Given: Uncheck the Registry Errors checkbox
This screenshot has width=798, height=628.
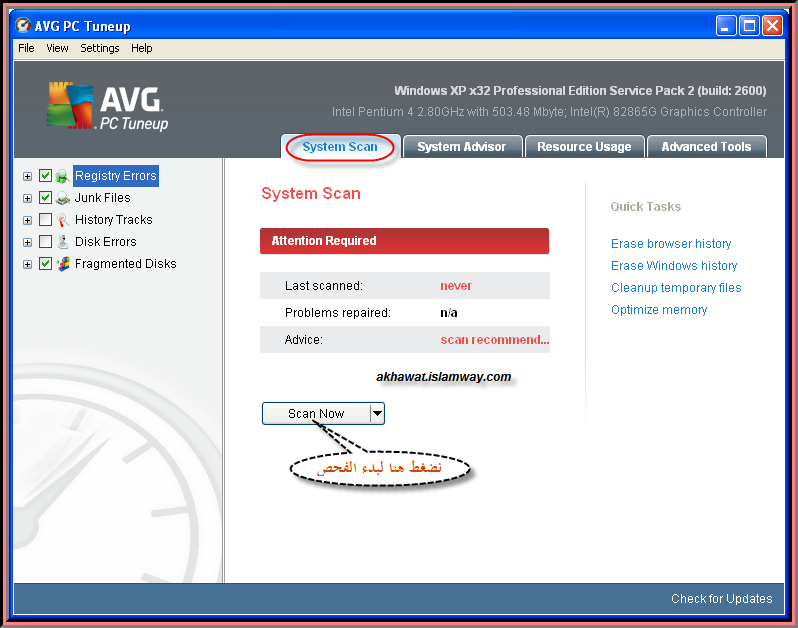Looking at the screenshot, I should 45,176.
